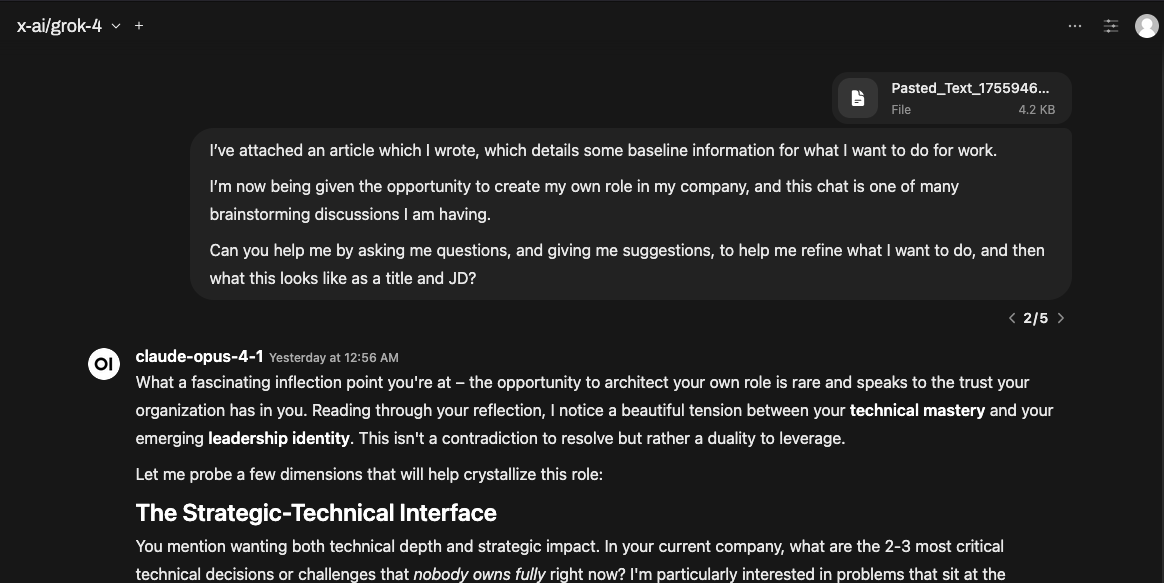Open the Pasted_Text file attachment name
The image size is (1164, 583).
tap(970, 88)
